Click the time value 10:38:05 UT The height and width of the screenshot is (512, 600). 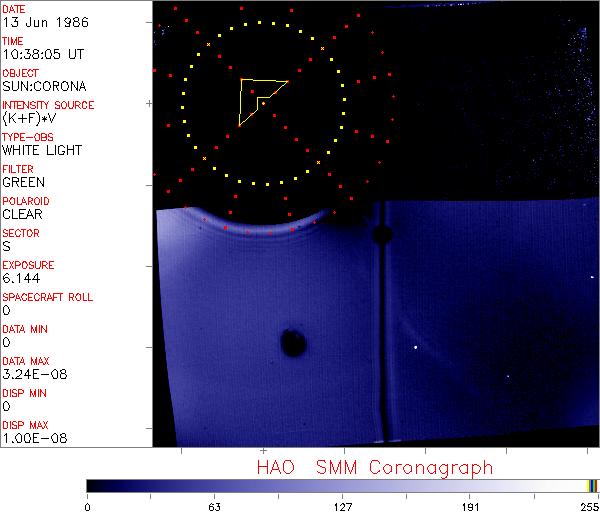click(40, 54)
